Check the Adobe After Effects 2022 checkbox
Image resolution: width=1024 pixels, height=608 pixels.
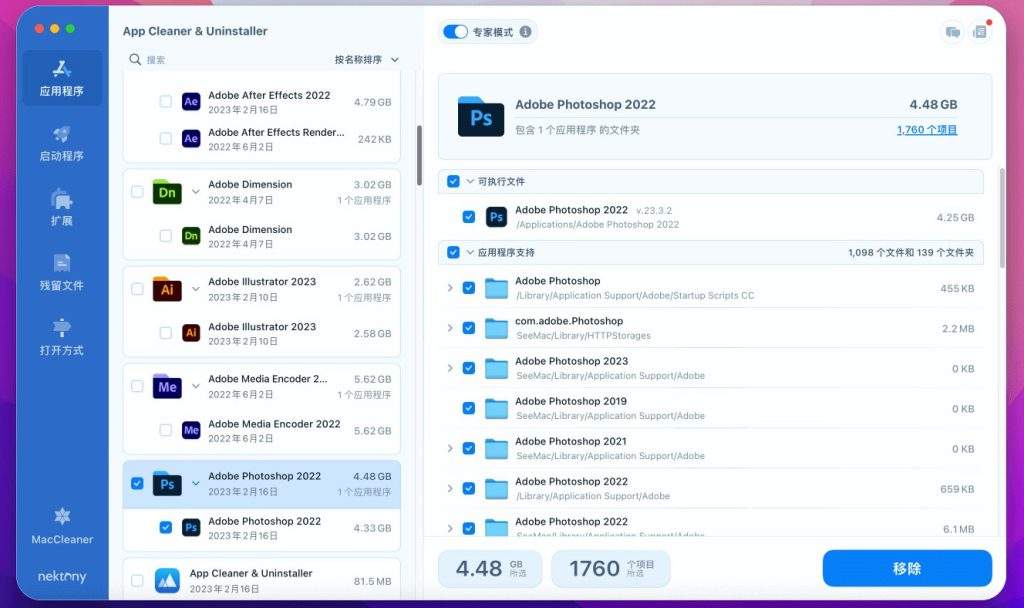[x=166, y=102]
